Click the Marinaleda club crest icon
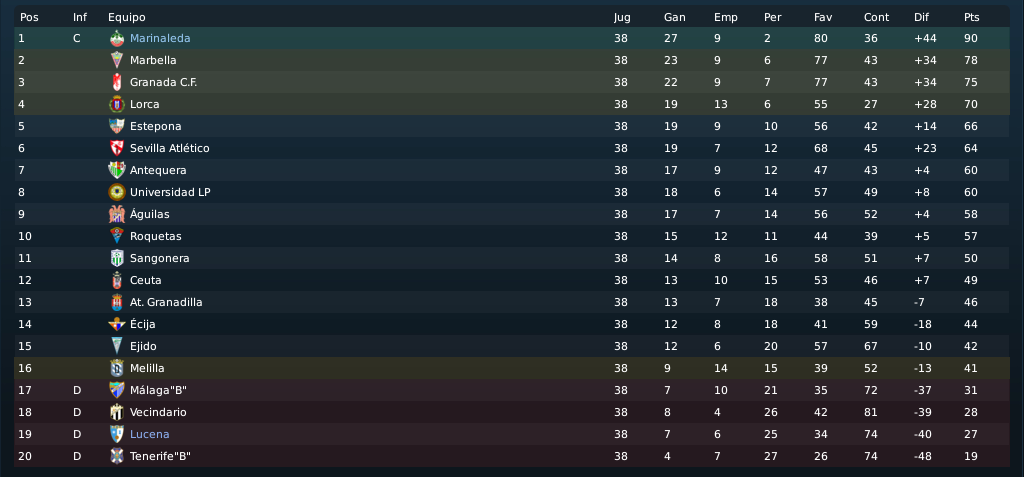 point(117,39)
